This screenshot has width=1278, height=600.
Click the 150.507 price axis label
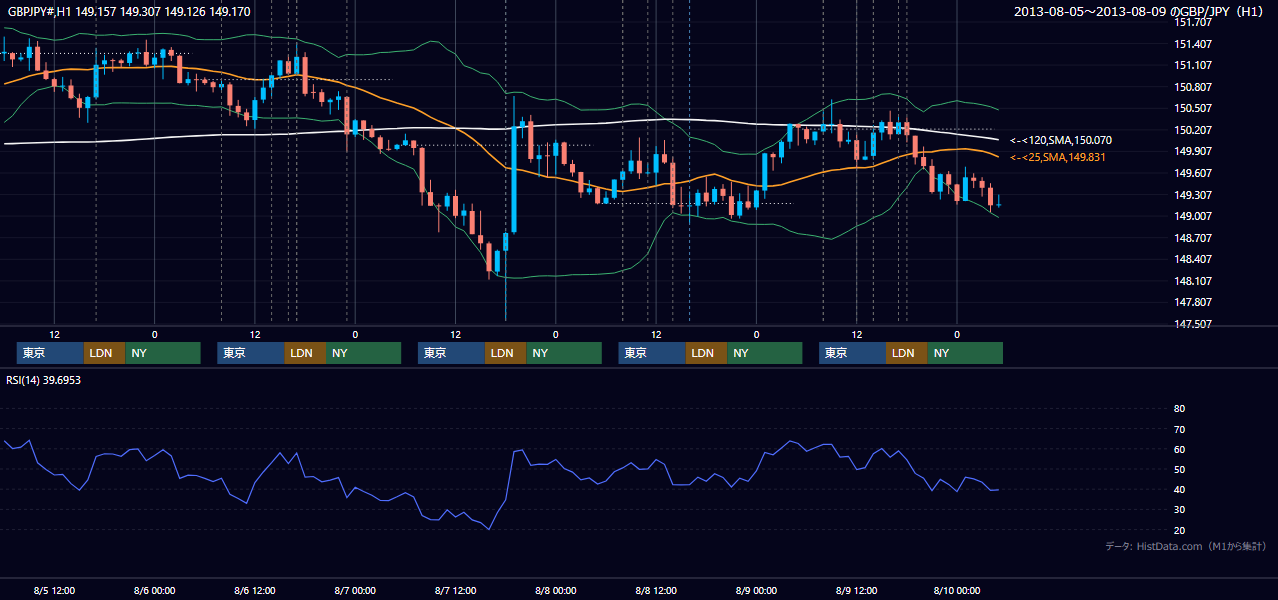point(1192,108)
